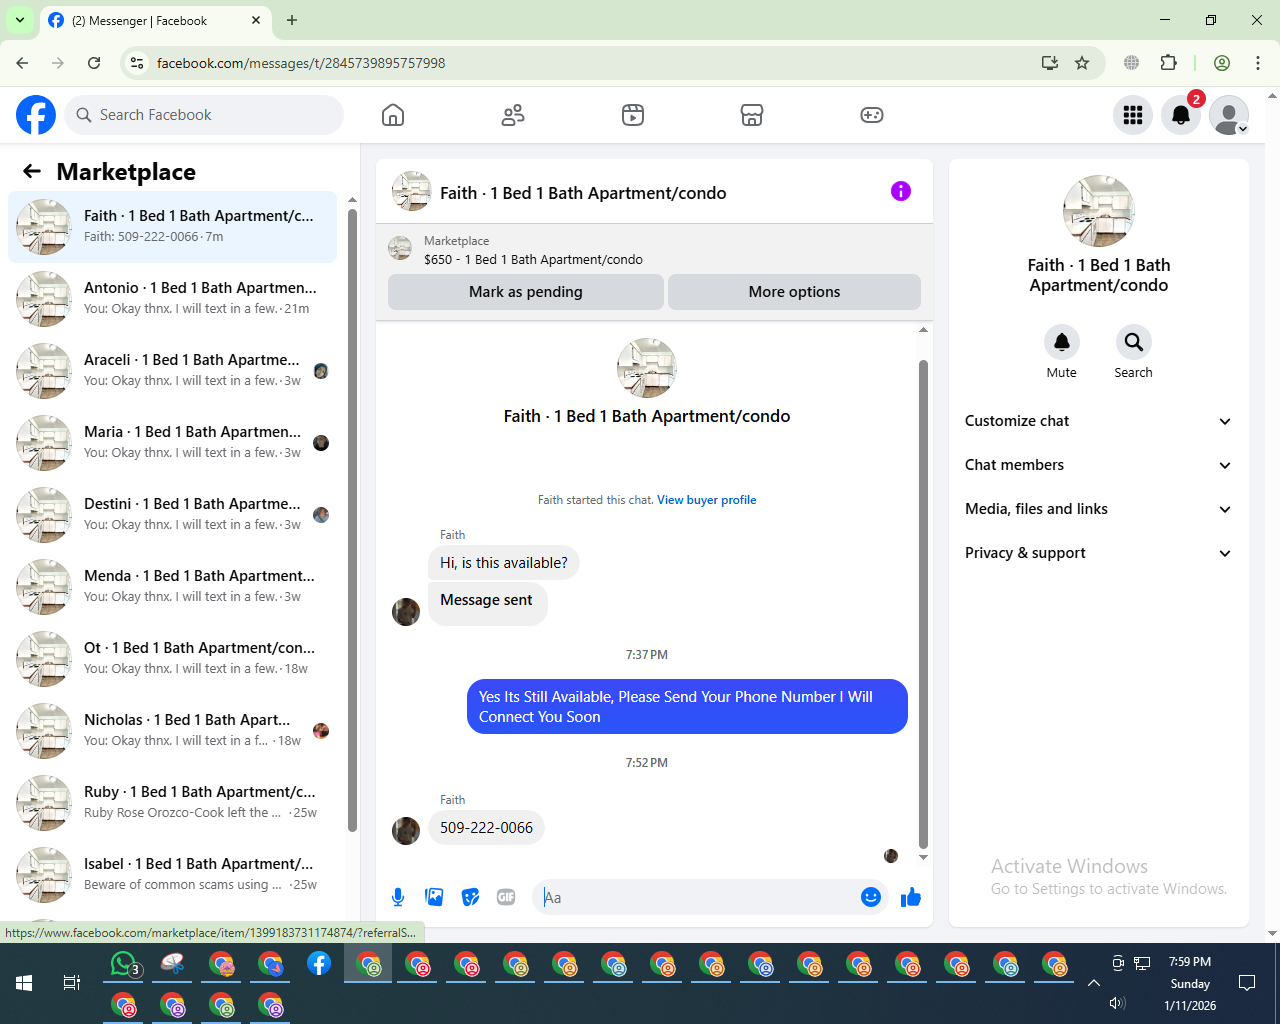Bookmark this page with star icon
The image size is (1280, 1024).
[1082, 63]
